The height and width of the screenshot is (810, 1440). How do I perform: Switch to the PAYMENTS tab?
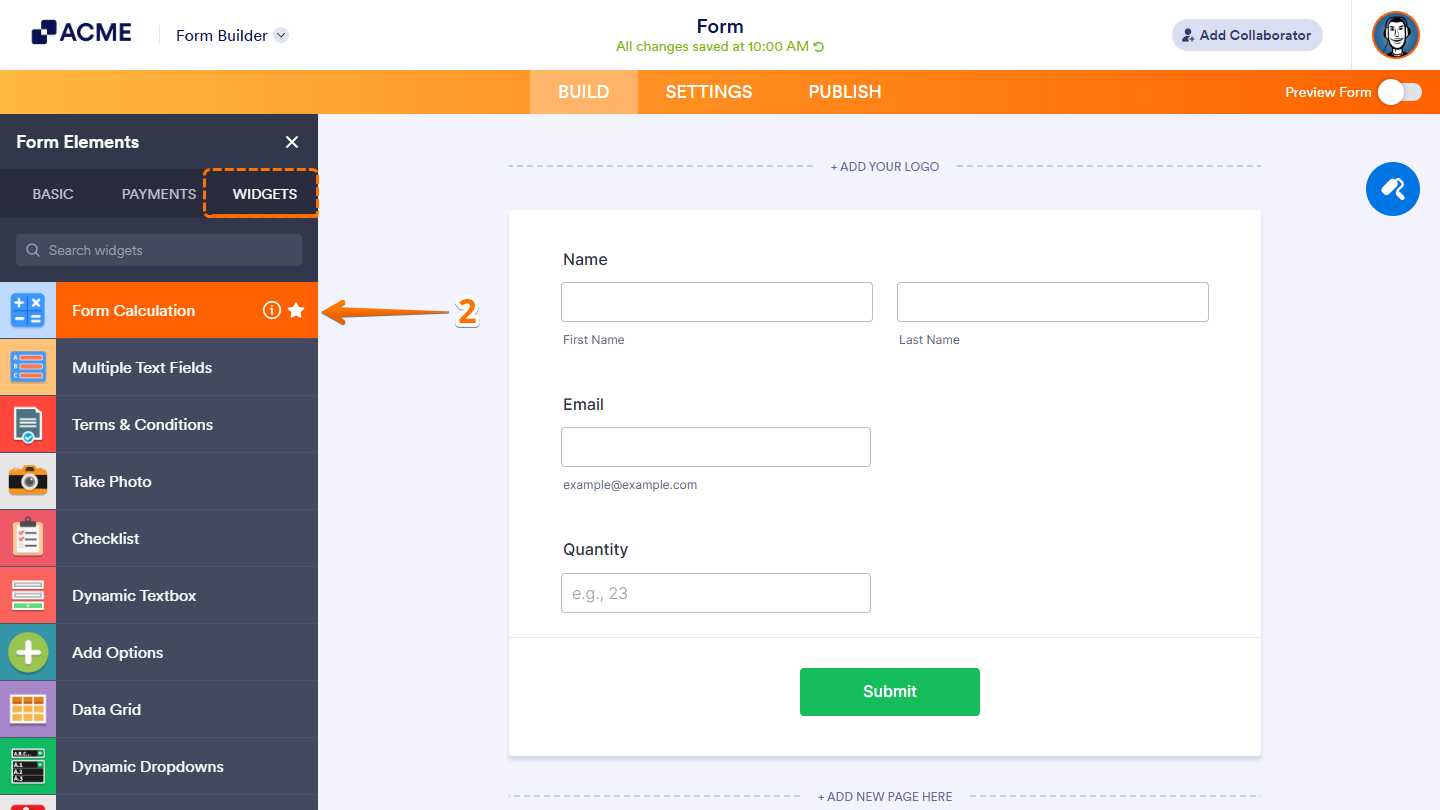pyautogui.click(x=158, y=194)
